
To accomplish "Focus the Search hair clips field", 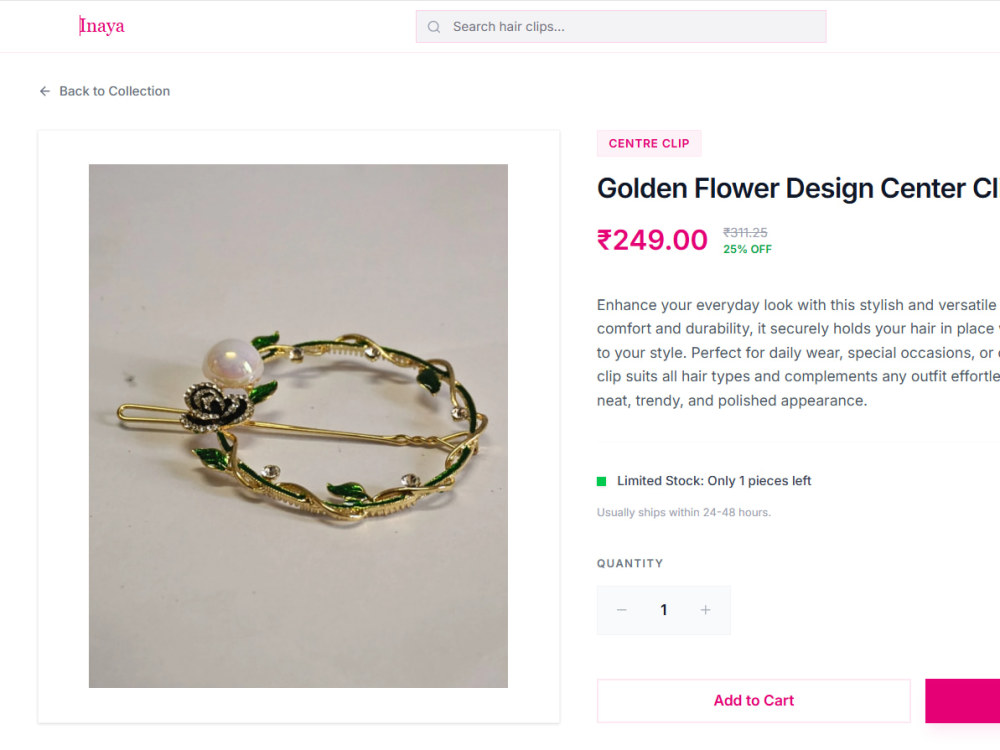I will coord(621,27).
